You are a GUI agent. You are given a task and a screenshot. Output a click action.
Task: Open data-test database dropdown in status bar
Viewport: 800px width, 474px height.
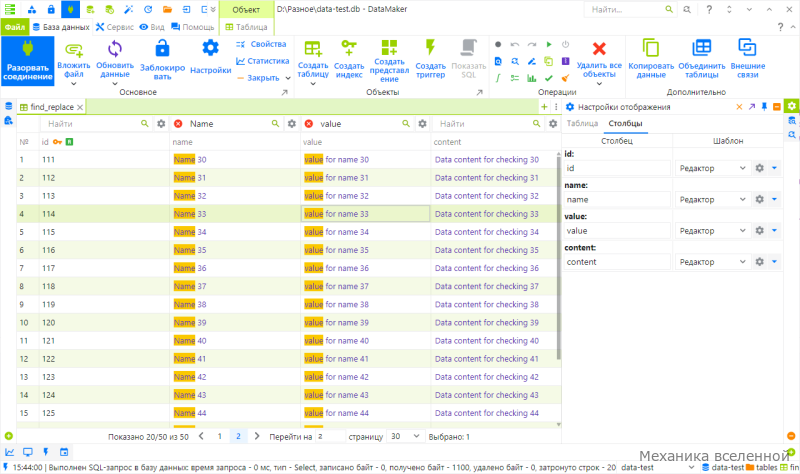(x=692, y=467)
